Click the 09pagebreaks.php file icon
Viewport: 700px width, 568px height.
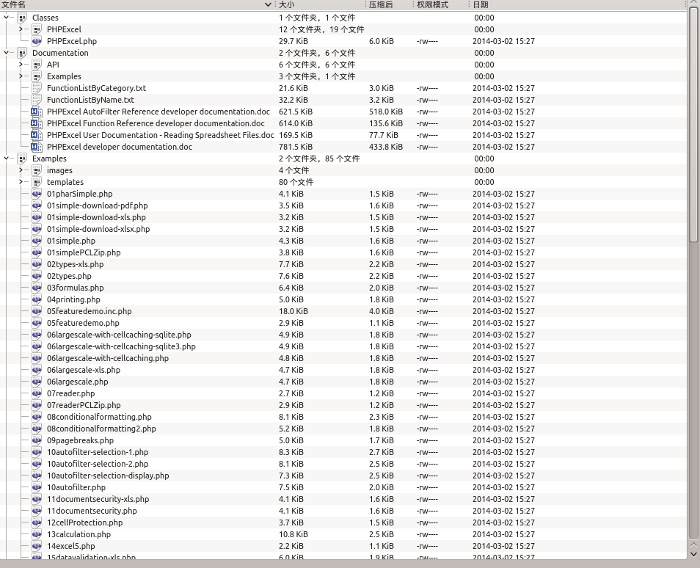click(x=37, y=440)
